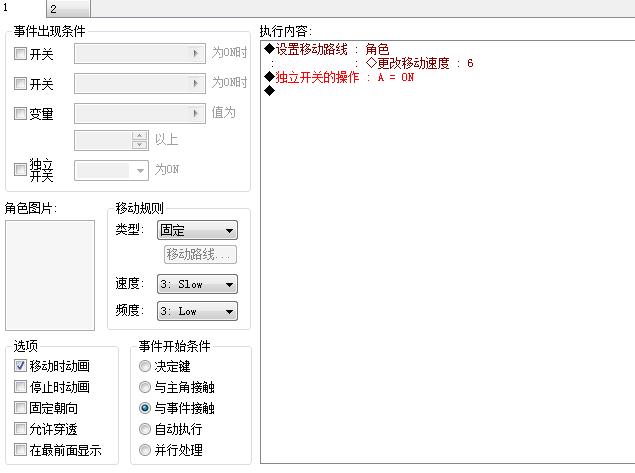
Task: Click the variable value number field
Action: click(x=103, y=140)
